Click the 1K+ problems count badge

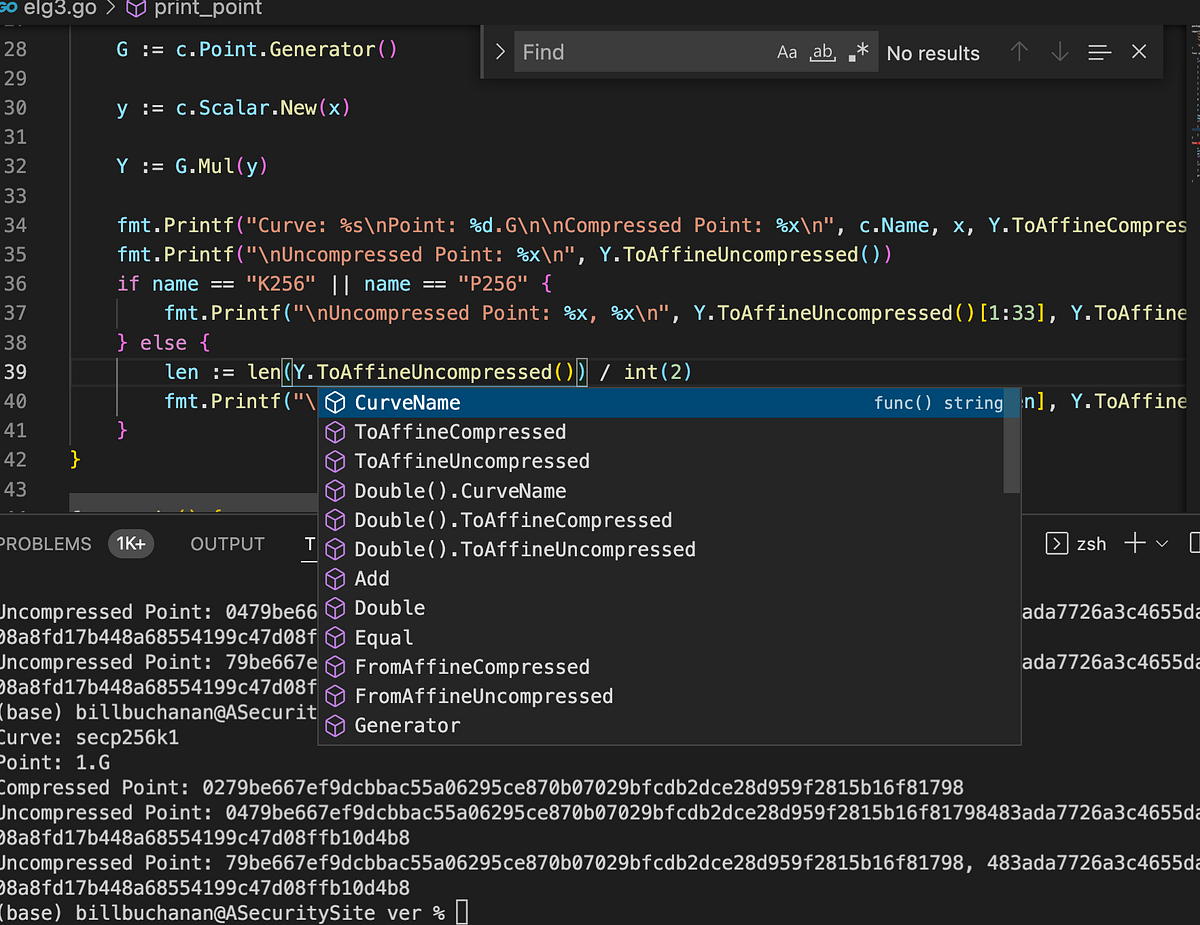[x=131, y=544]
